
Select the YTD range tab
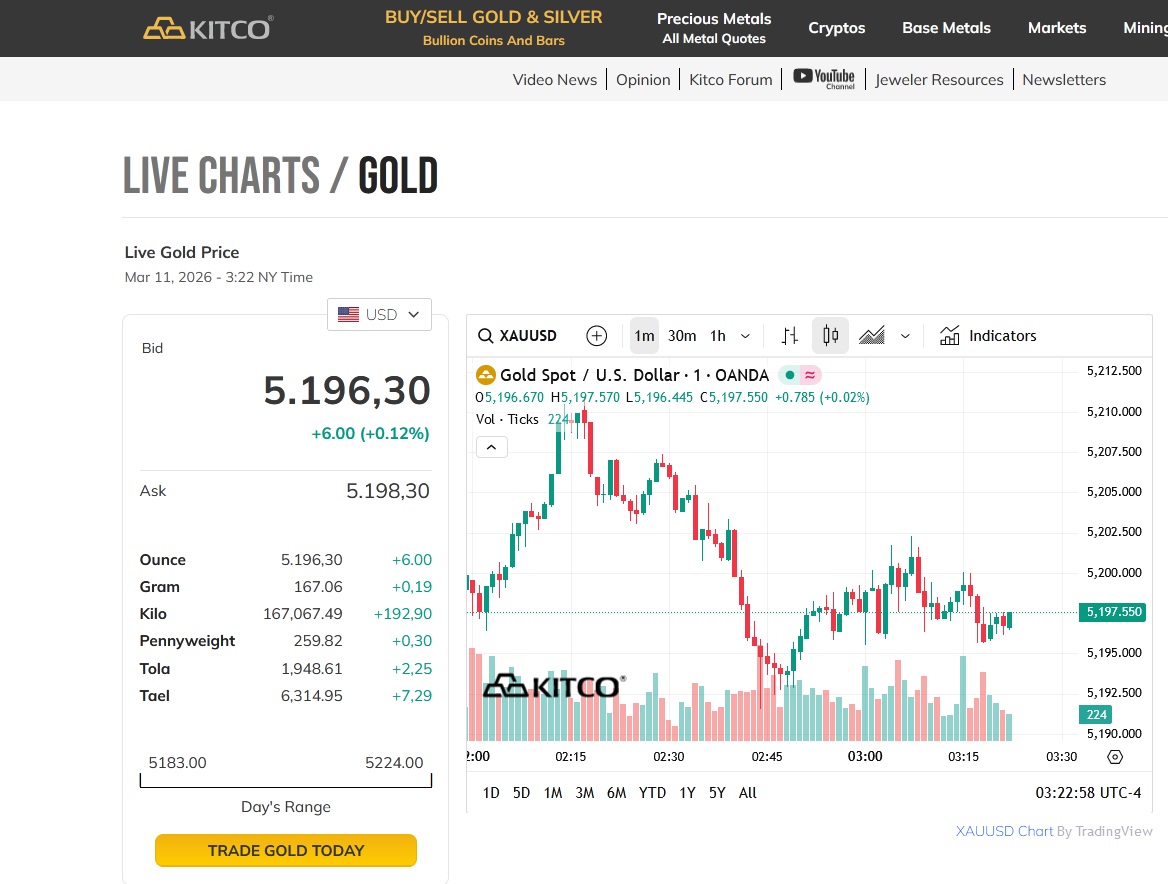pyautogui.click(x=651, y=792)
